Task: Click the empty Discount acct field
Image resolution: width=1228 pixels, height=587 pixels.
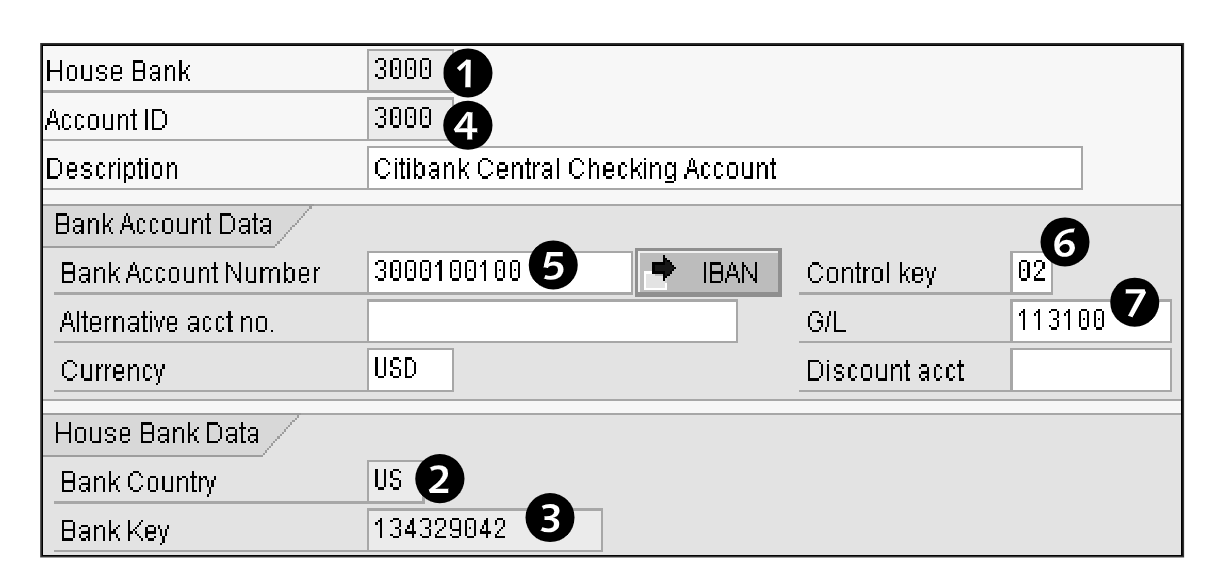Action: point(1090,370)
